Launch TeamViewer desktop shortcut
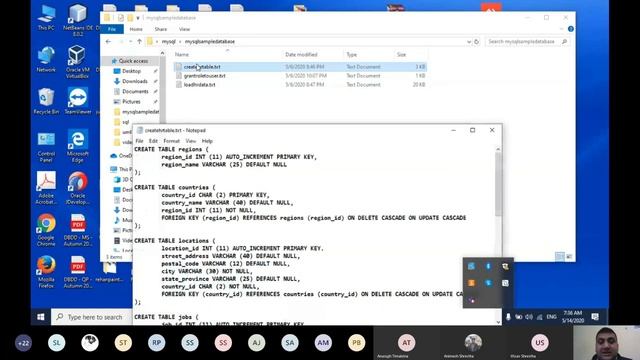The width and height of the screenshot is (640, 360). pos(78,101)
